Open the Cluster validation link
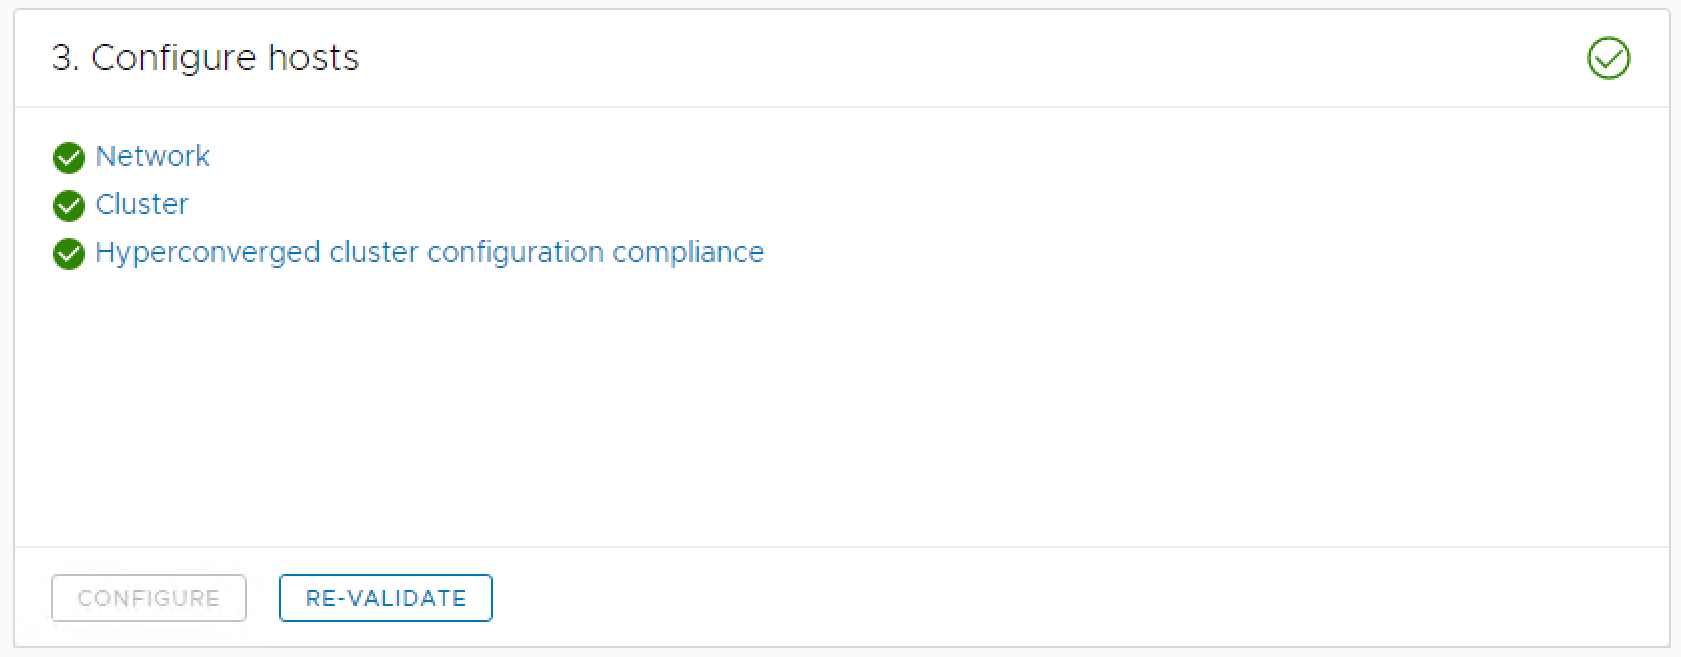The height and width of the screenshot is (657, 1681). 142,204
